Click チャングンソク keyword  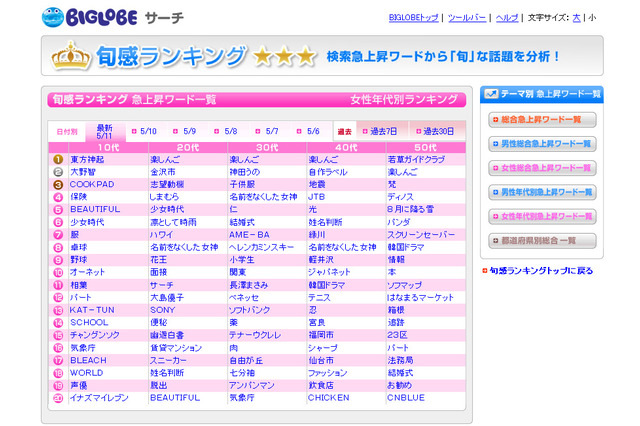point(95,335)
